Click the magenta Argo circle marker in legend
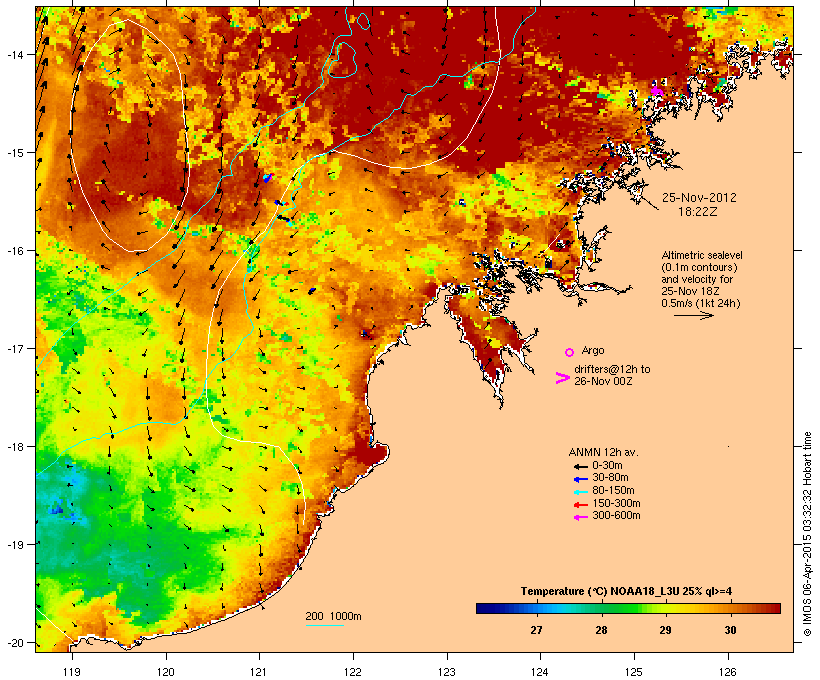Image resolution: width=820 pixels, height=680 pixels. coord(570,352)
